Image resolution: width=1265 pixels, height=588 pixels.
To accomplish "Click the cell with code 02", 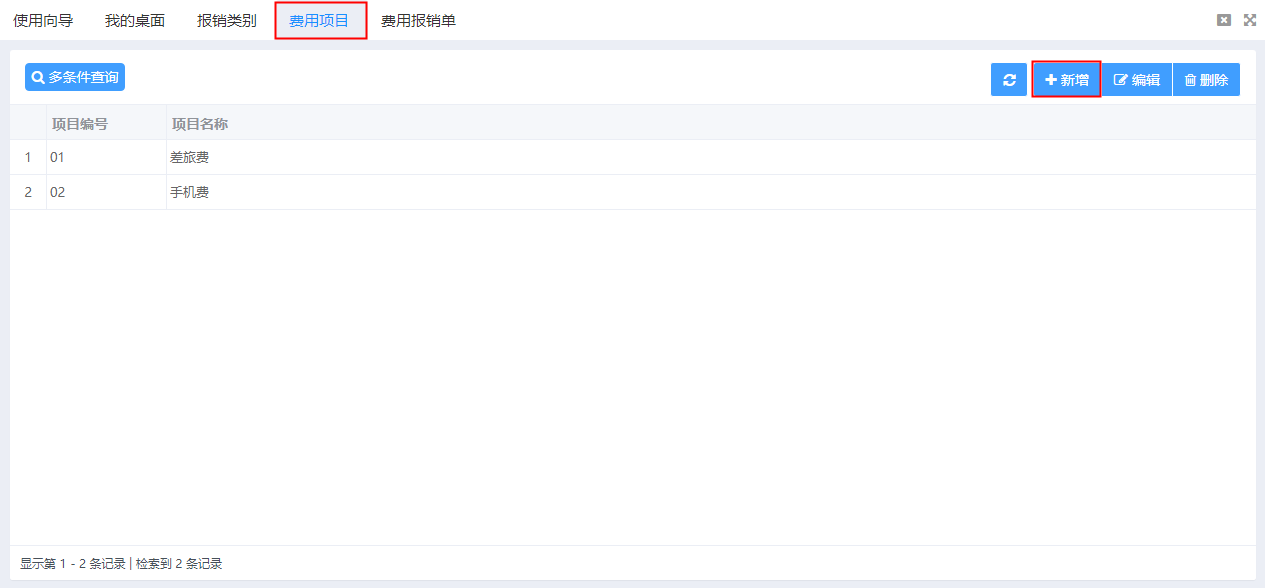I will [106, 192].
